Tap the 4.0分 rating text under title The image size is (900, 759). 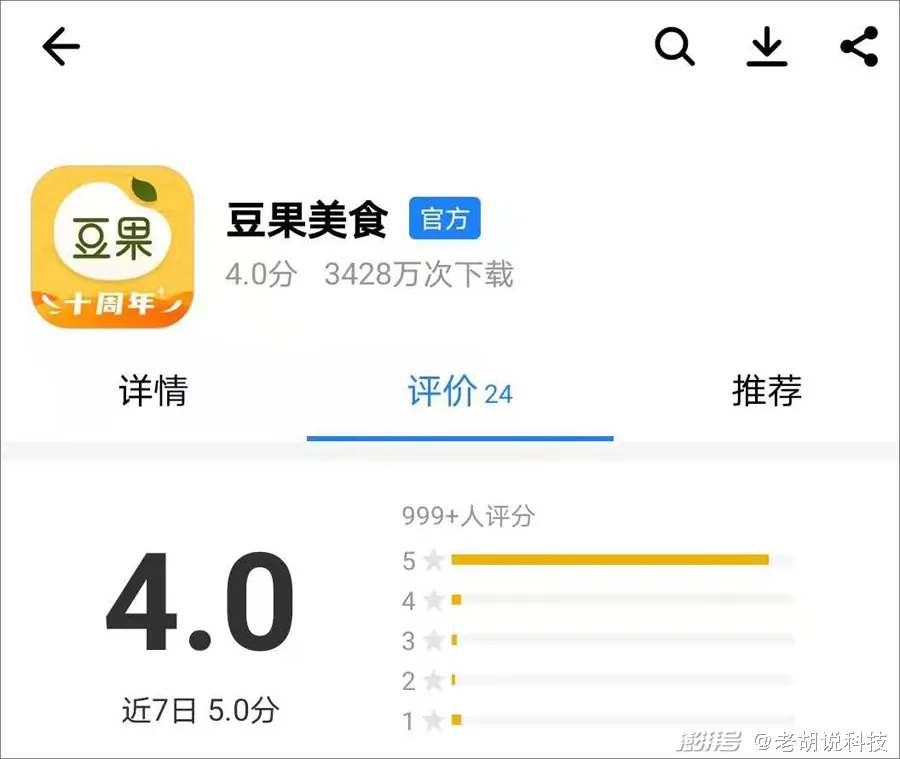tap(261, 274)
